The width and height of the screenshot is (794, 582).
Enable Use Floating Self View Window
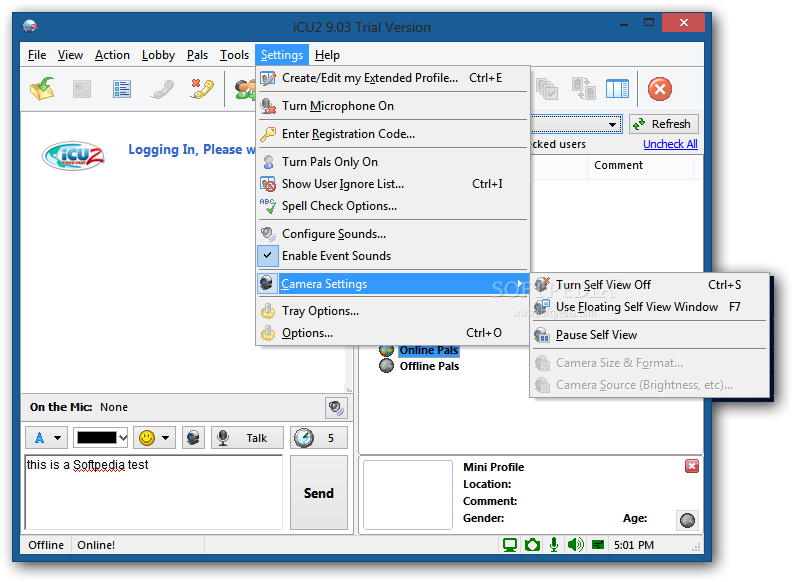click(649, 307)
